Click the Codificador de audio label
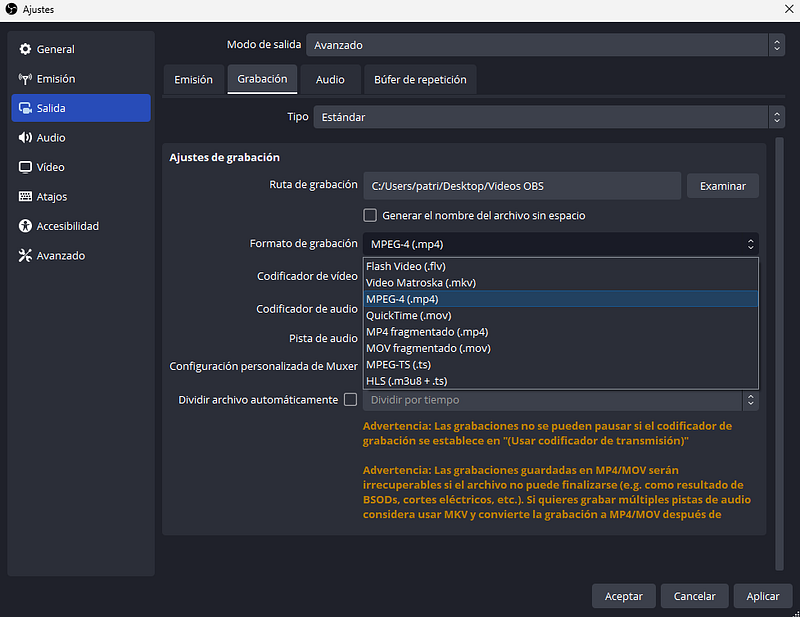 (x=307, y=309)
